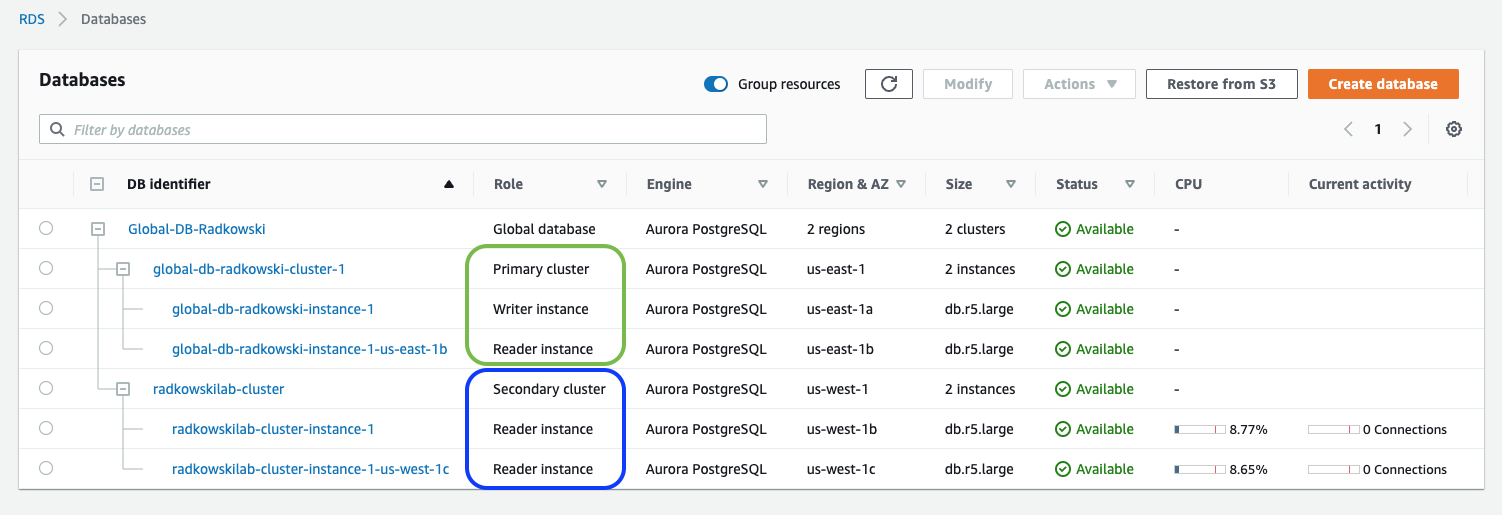The image size is (1502, 515).
Task: Click the Modify button
Action: pyautogui.click(x=968, y=84)
